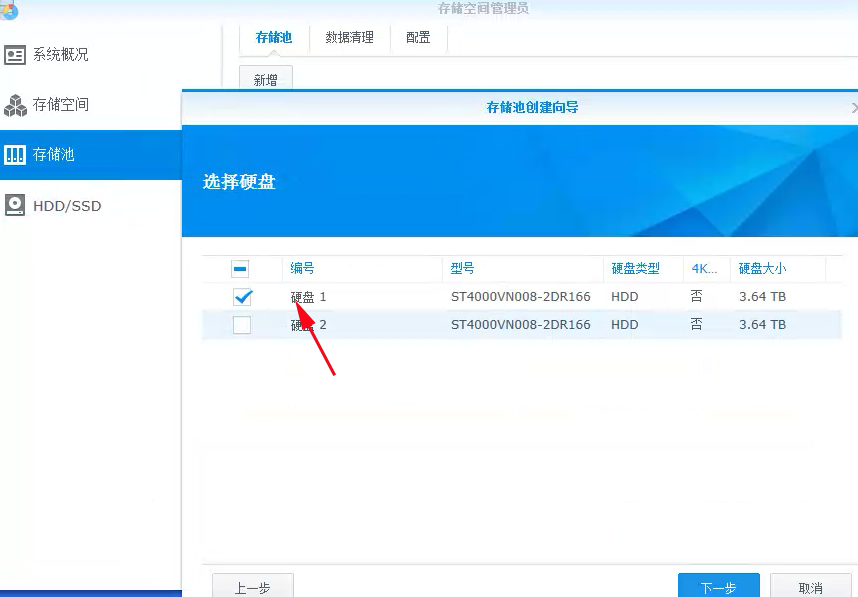Click the ST4000VN008-2DR166 model of 硬盘 2

(x=520, y=324)
